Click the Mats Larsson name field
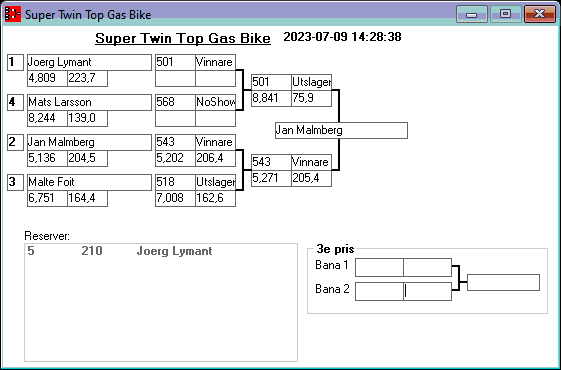 tap(89, 102)
